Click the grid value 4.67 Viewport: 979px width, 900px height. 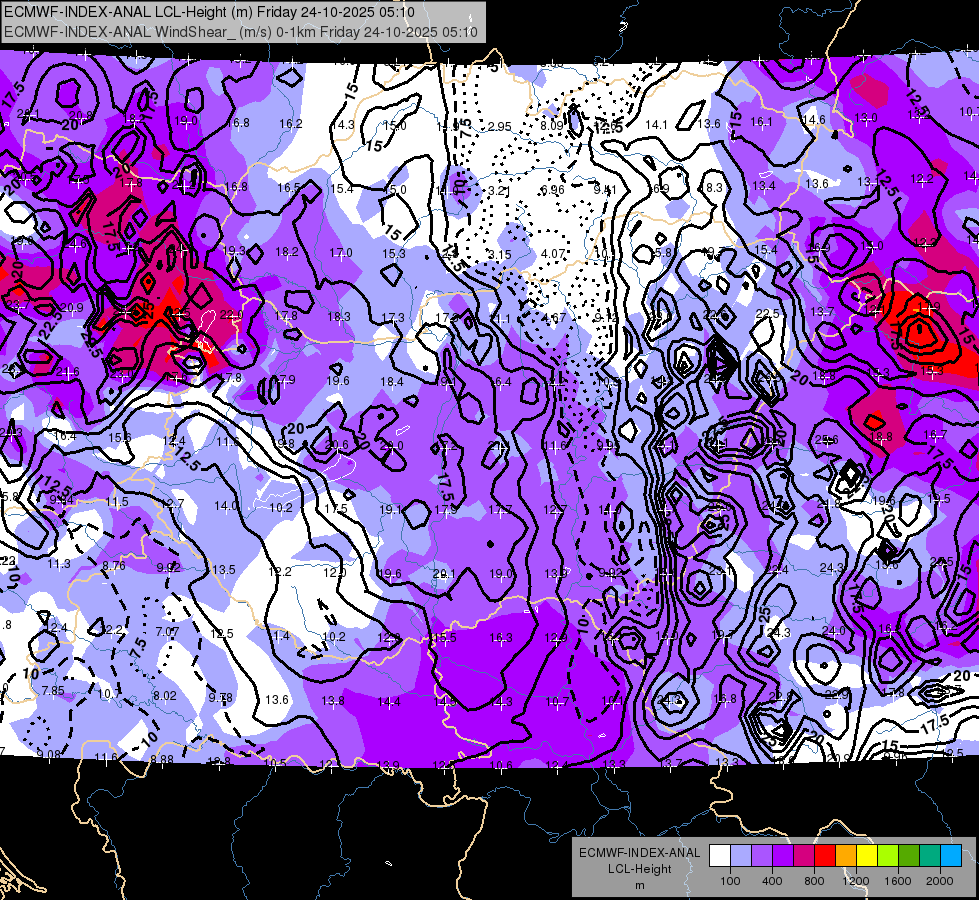[554, 317]
